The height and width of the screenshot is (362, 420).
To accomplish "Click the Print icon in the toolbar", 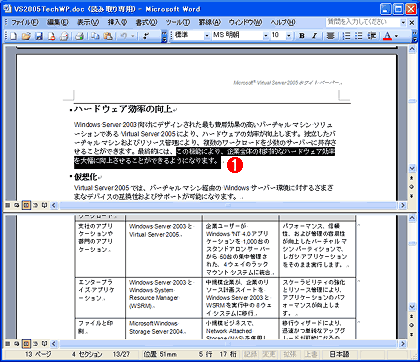I will (79, 36).
